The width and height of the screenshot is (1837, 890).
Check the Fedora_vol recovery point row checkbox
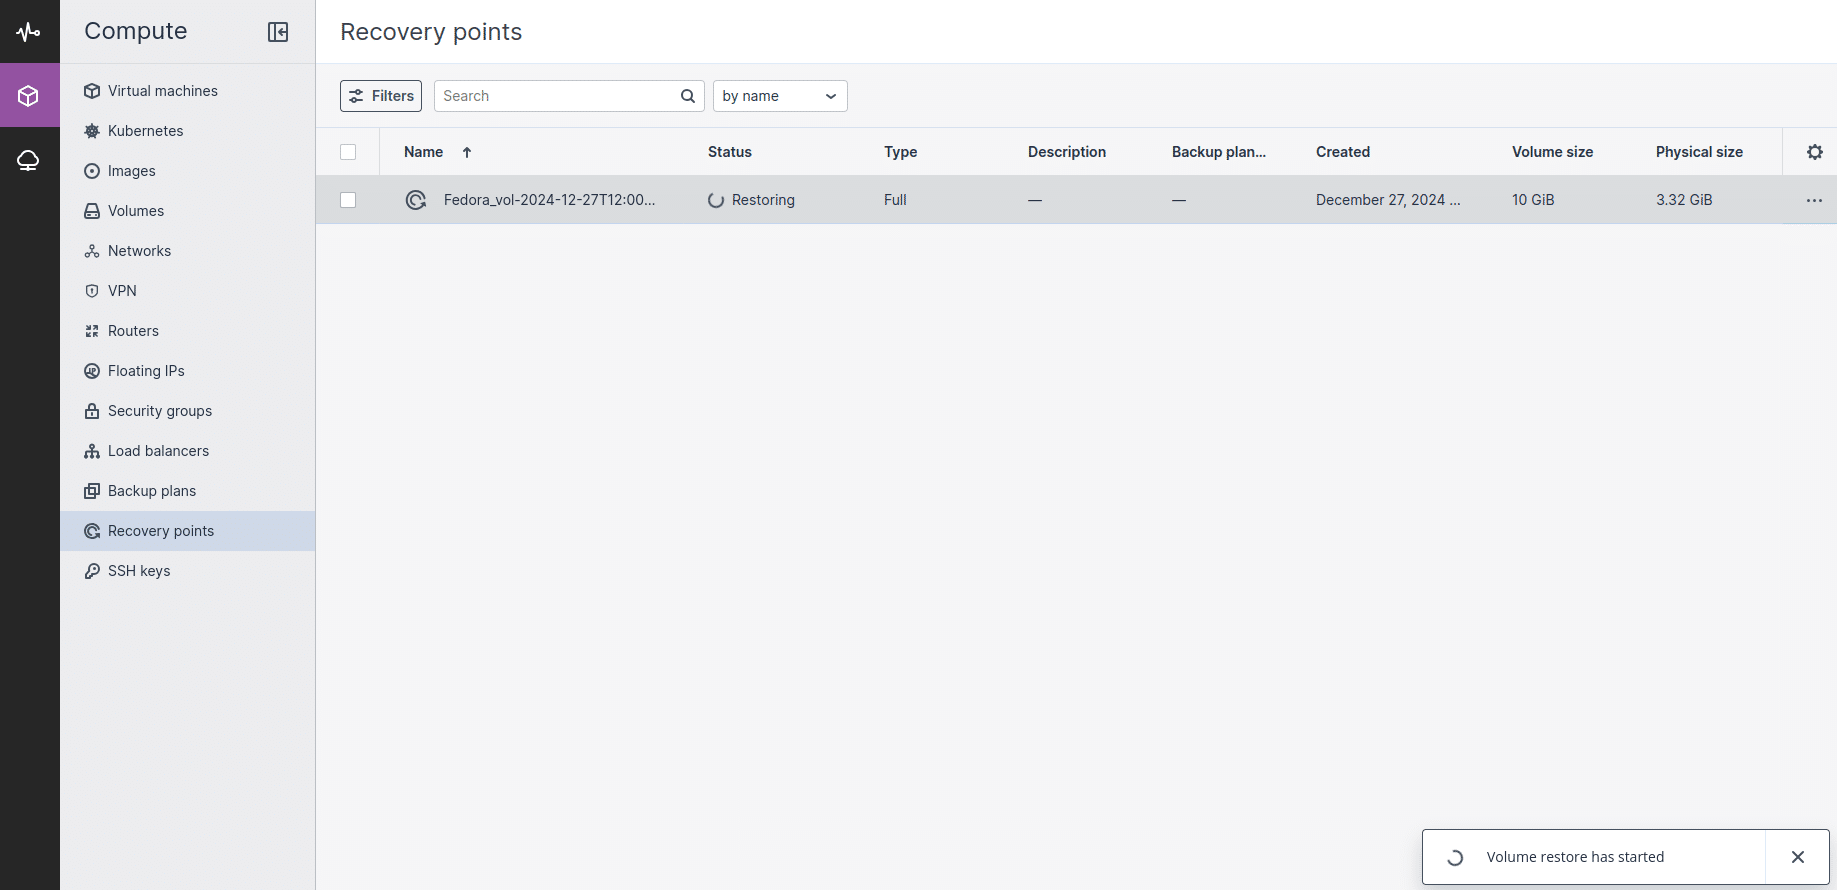click(348, 200)
